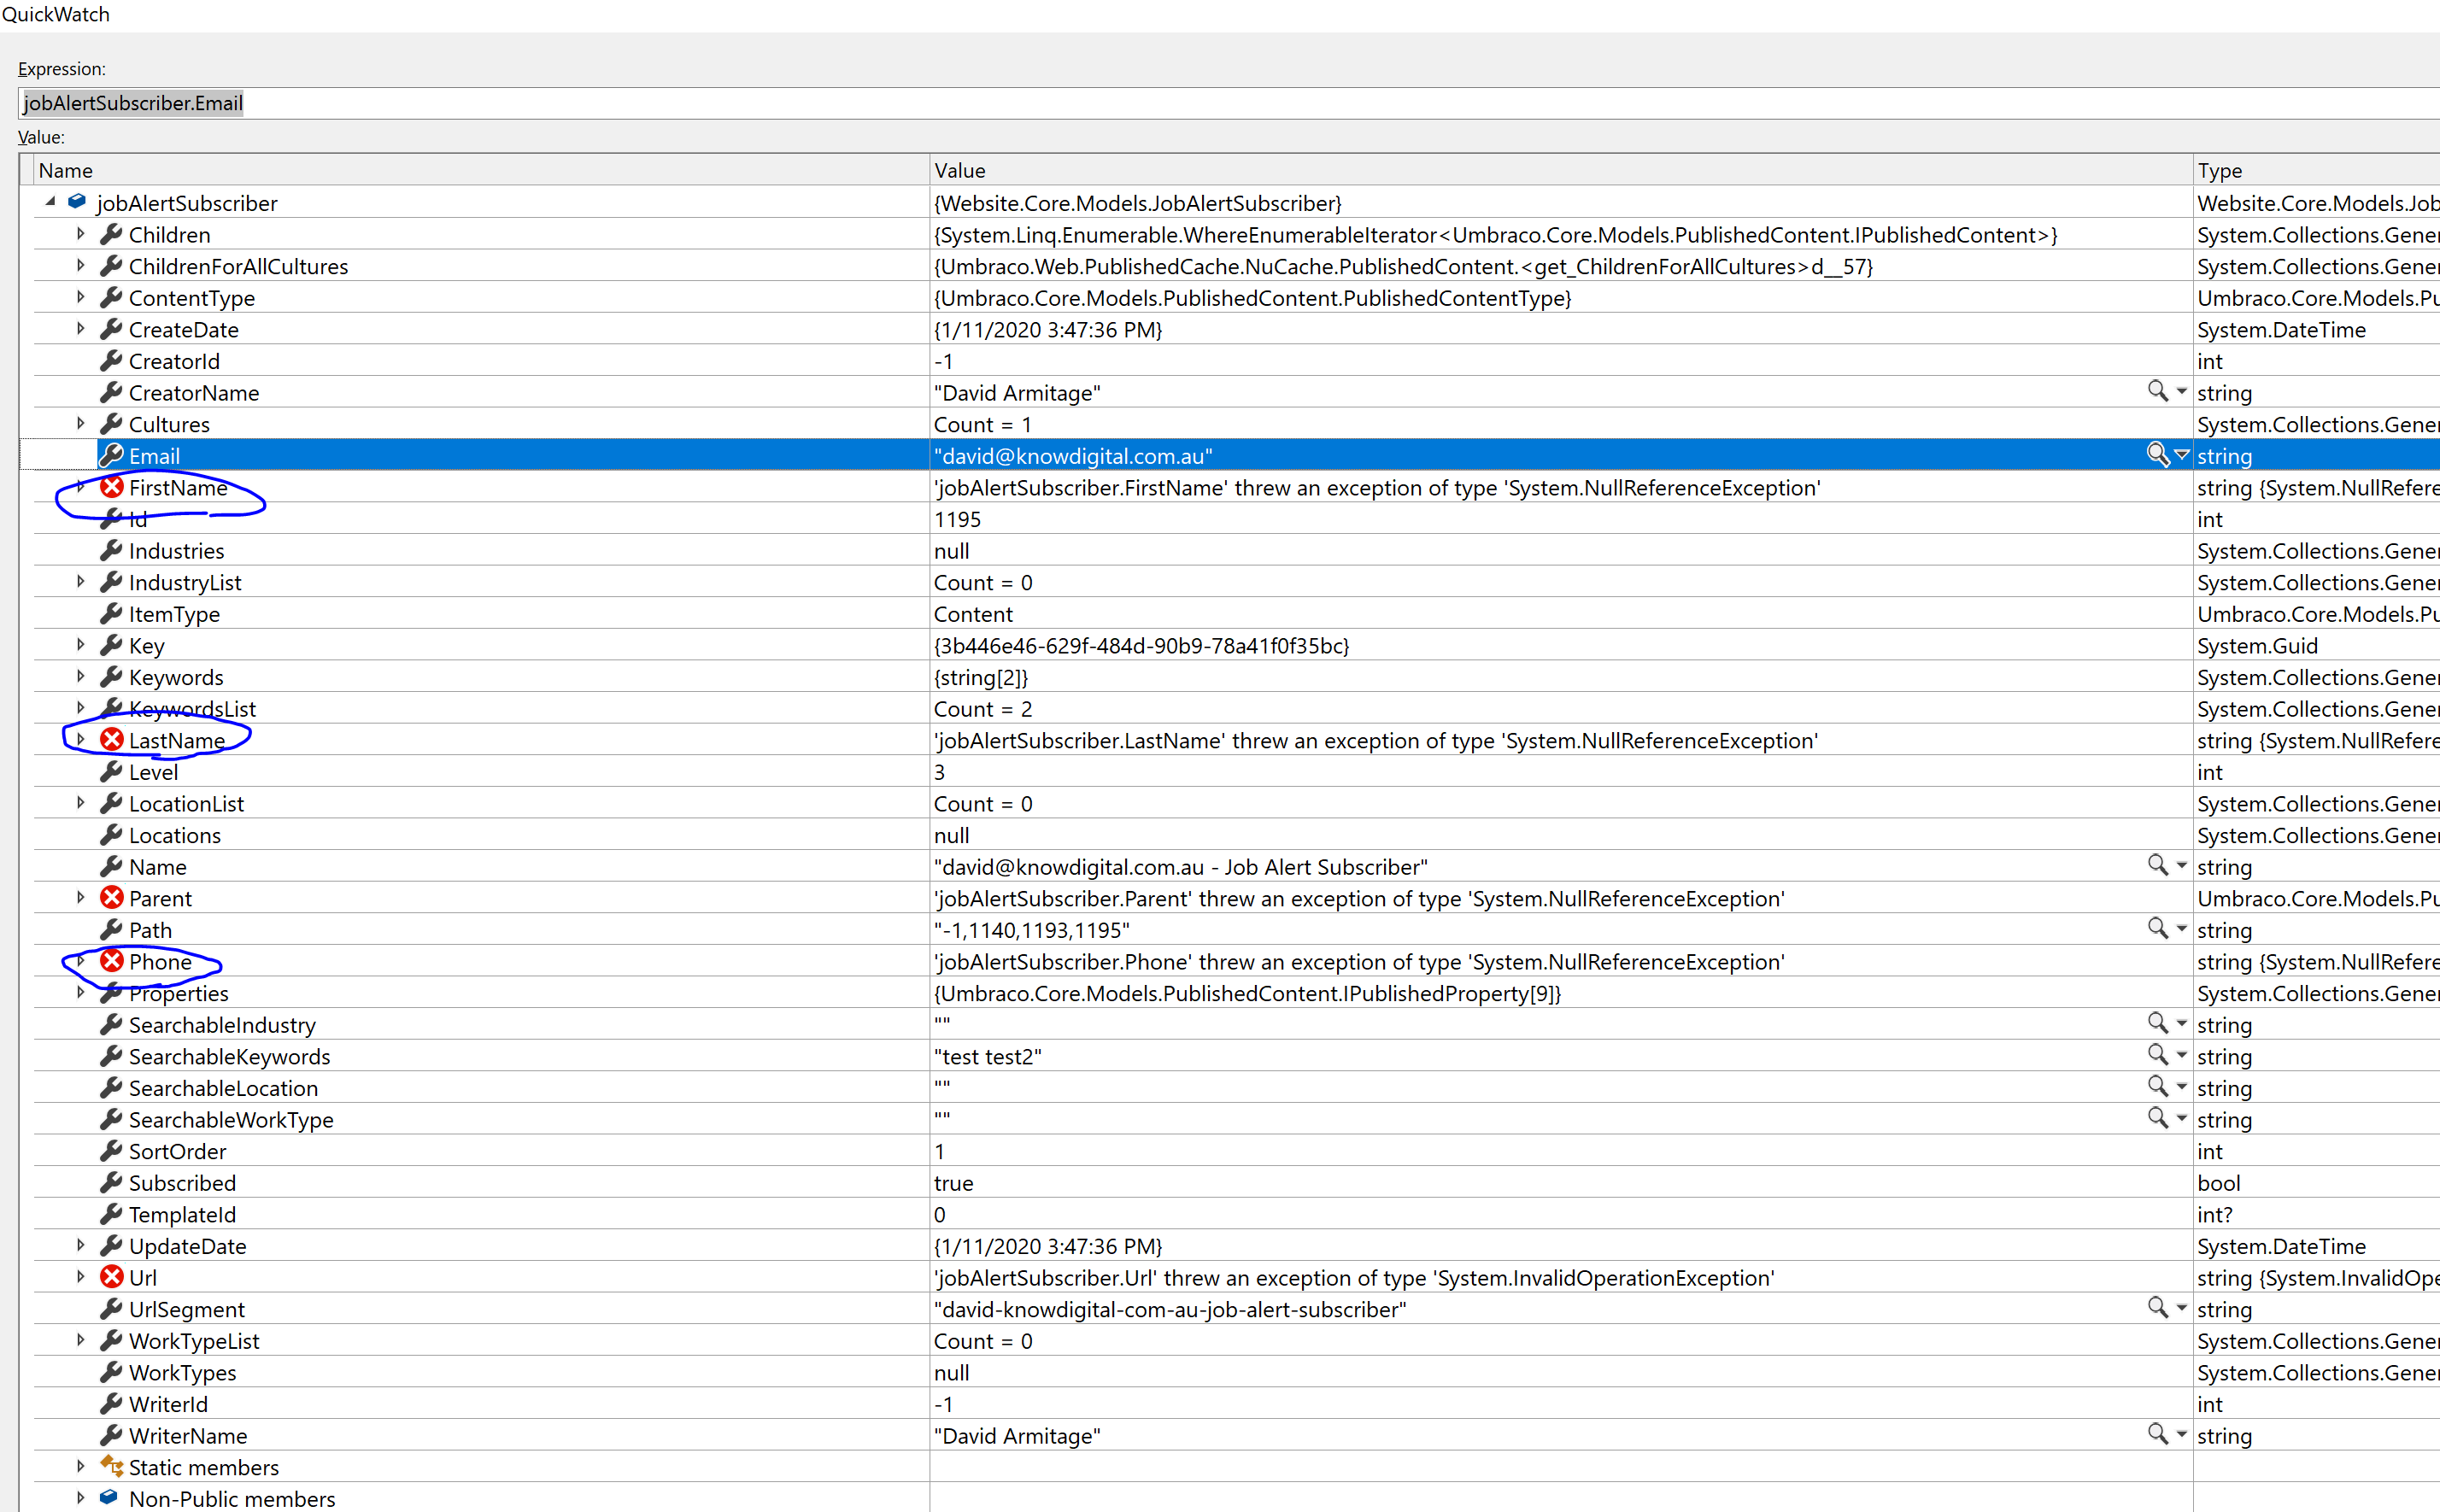This screenshot has height=1512, width=2440.
Task: Expand the ContentType property
Action: point(81,297)
